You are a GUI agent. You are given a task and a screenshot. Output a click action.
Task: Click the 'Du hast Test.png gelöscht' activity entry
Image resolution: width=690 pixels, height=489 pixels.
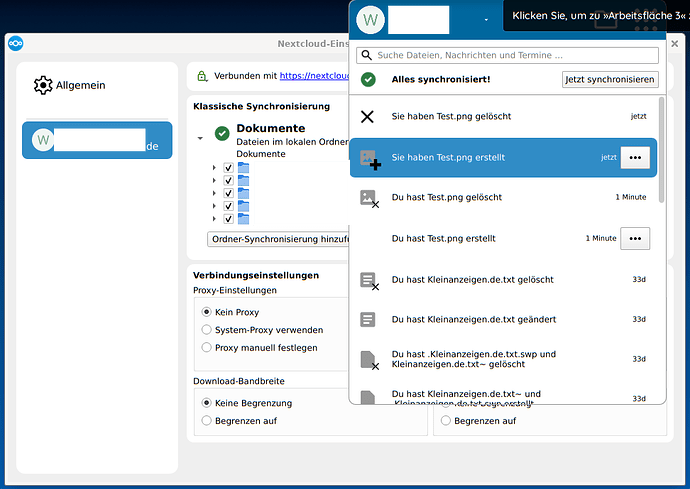point(503,197)
